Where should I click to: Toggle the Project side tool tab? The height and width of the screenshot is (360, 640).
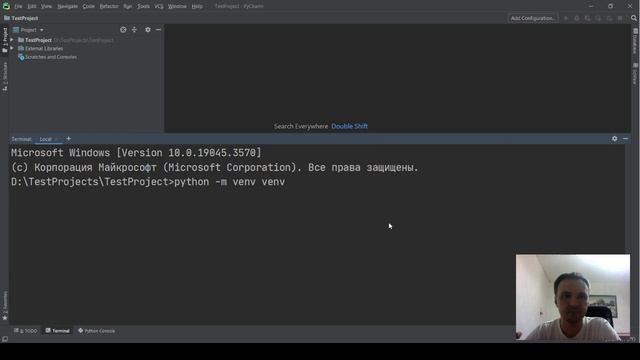coord(4,40)
